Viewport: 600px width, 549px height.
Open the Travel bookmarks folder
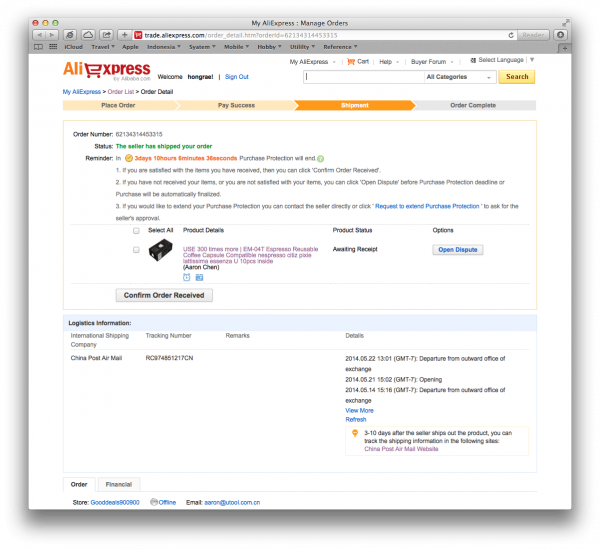point(103,47)
